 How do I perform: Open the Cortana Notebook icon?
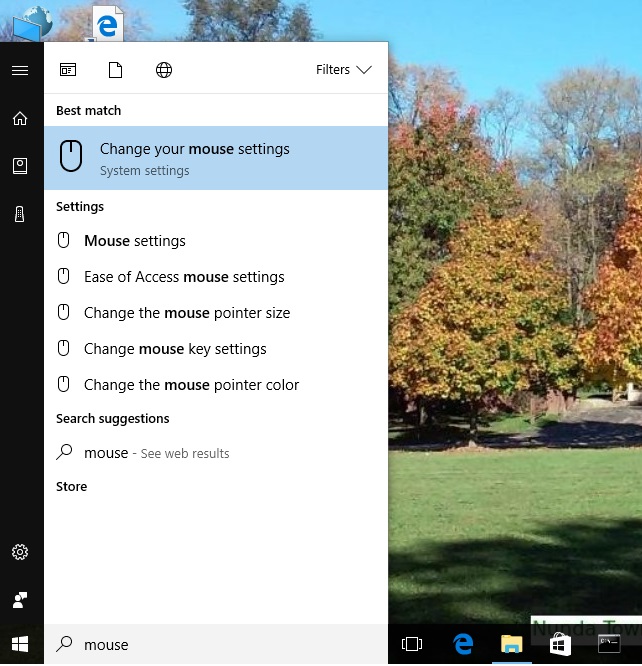pyautogui.click(x=19, y=166)
